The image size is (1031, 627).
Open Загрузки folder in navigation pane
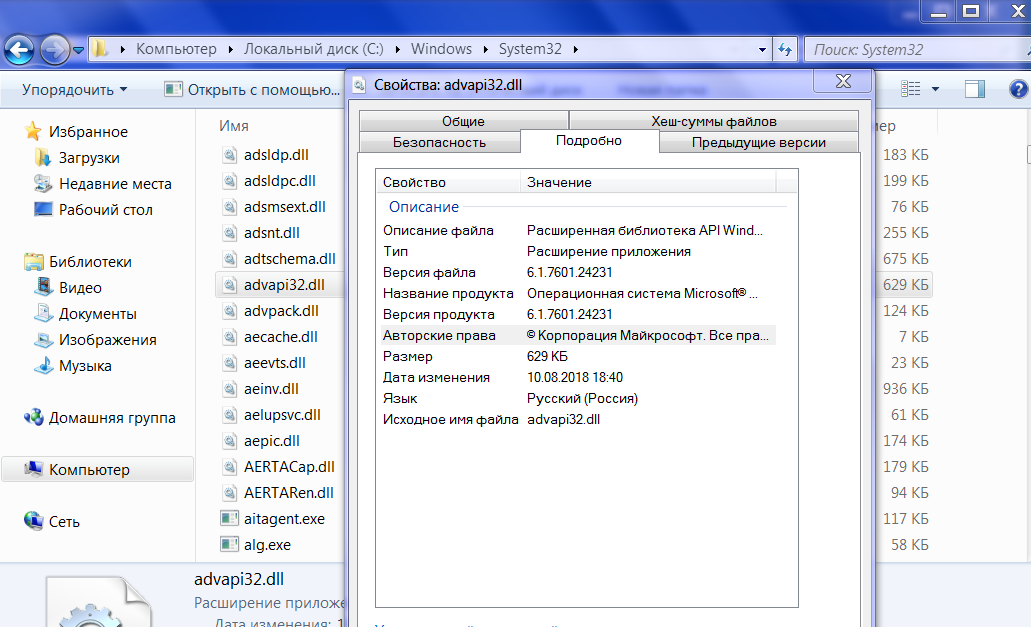click(88, 158)
